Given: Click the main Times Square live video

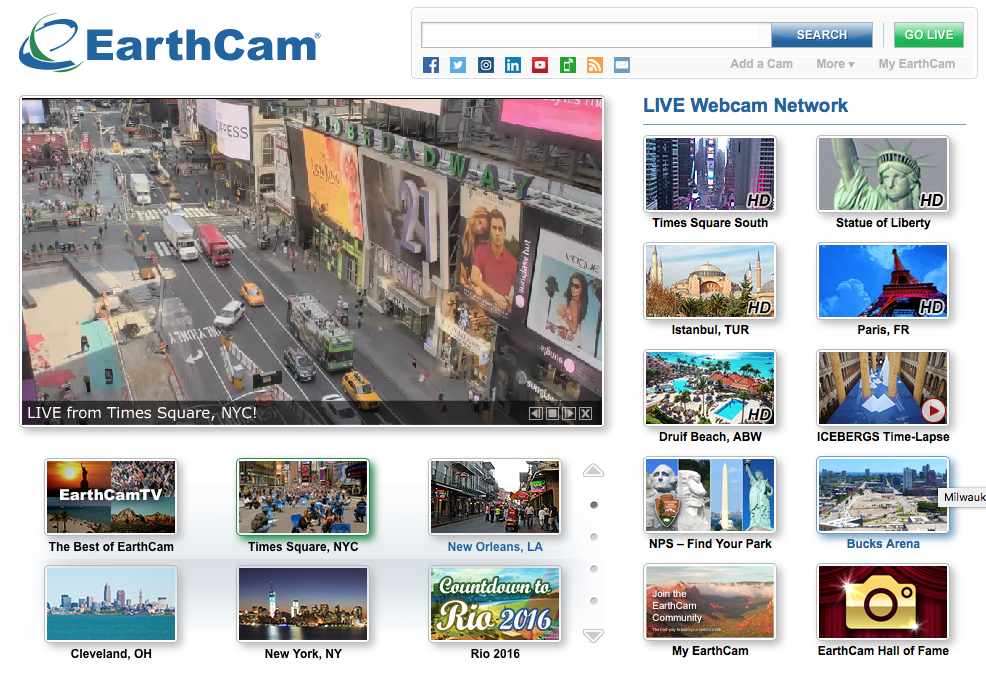Looking at the screenshot, I should click(312, 261).
